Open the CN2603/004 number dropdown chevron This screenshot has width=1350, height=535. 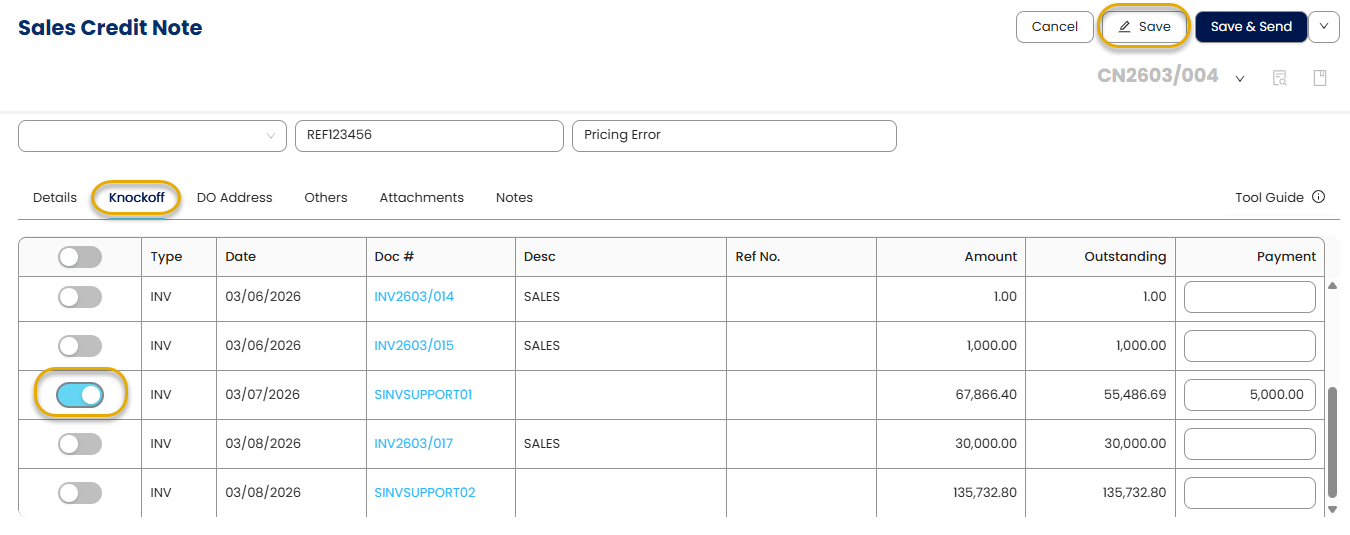coord(1240,79)
